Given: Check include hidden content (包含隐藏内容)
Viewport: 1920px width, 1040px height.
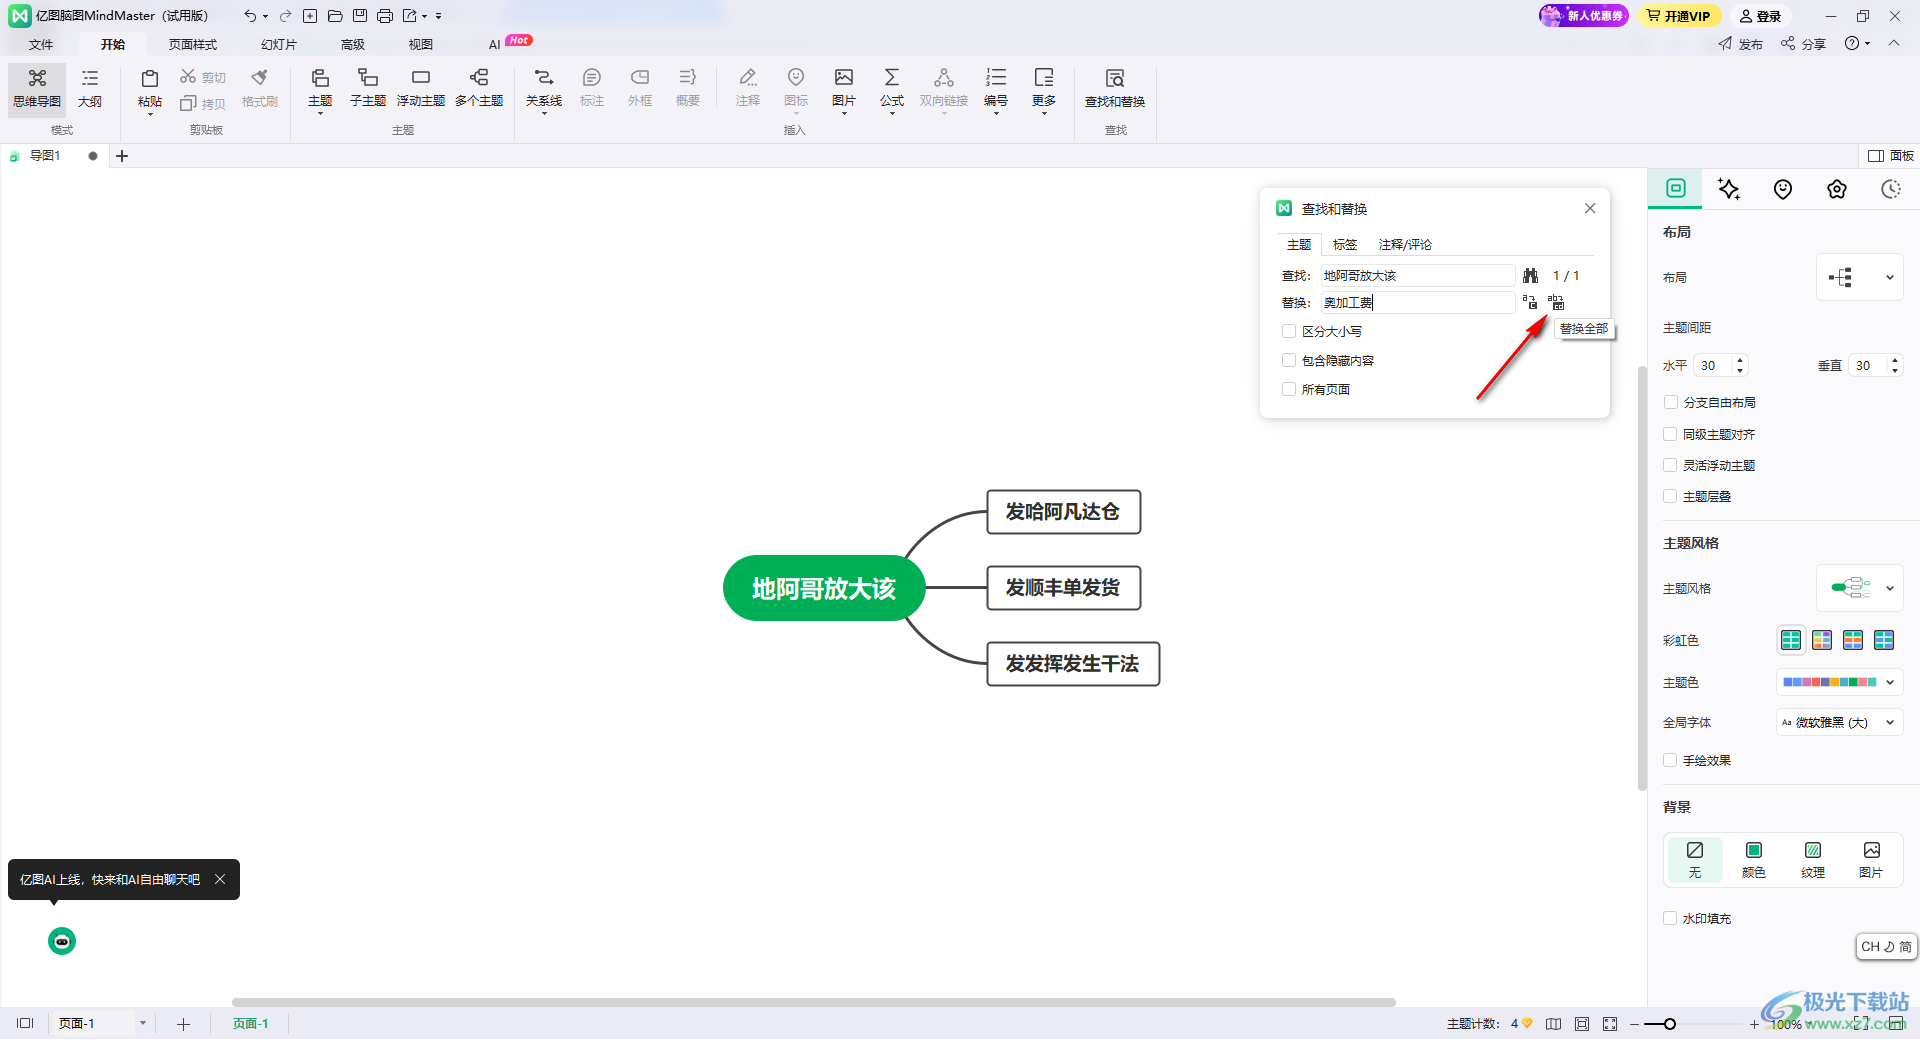Looking at the screenshot, I should (x=1289, y=360).
